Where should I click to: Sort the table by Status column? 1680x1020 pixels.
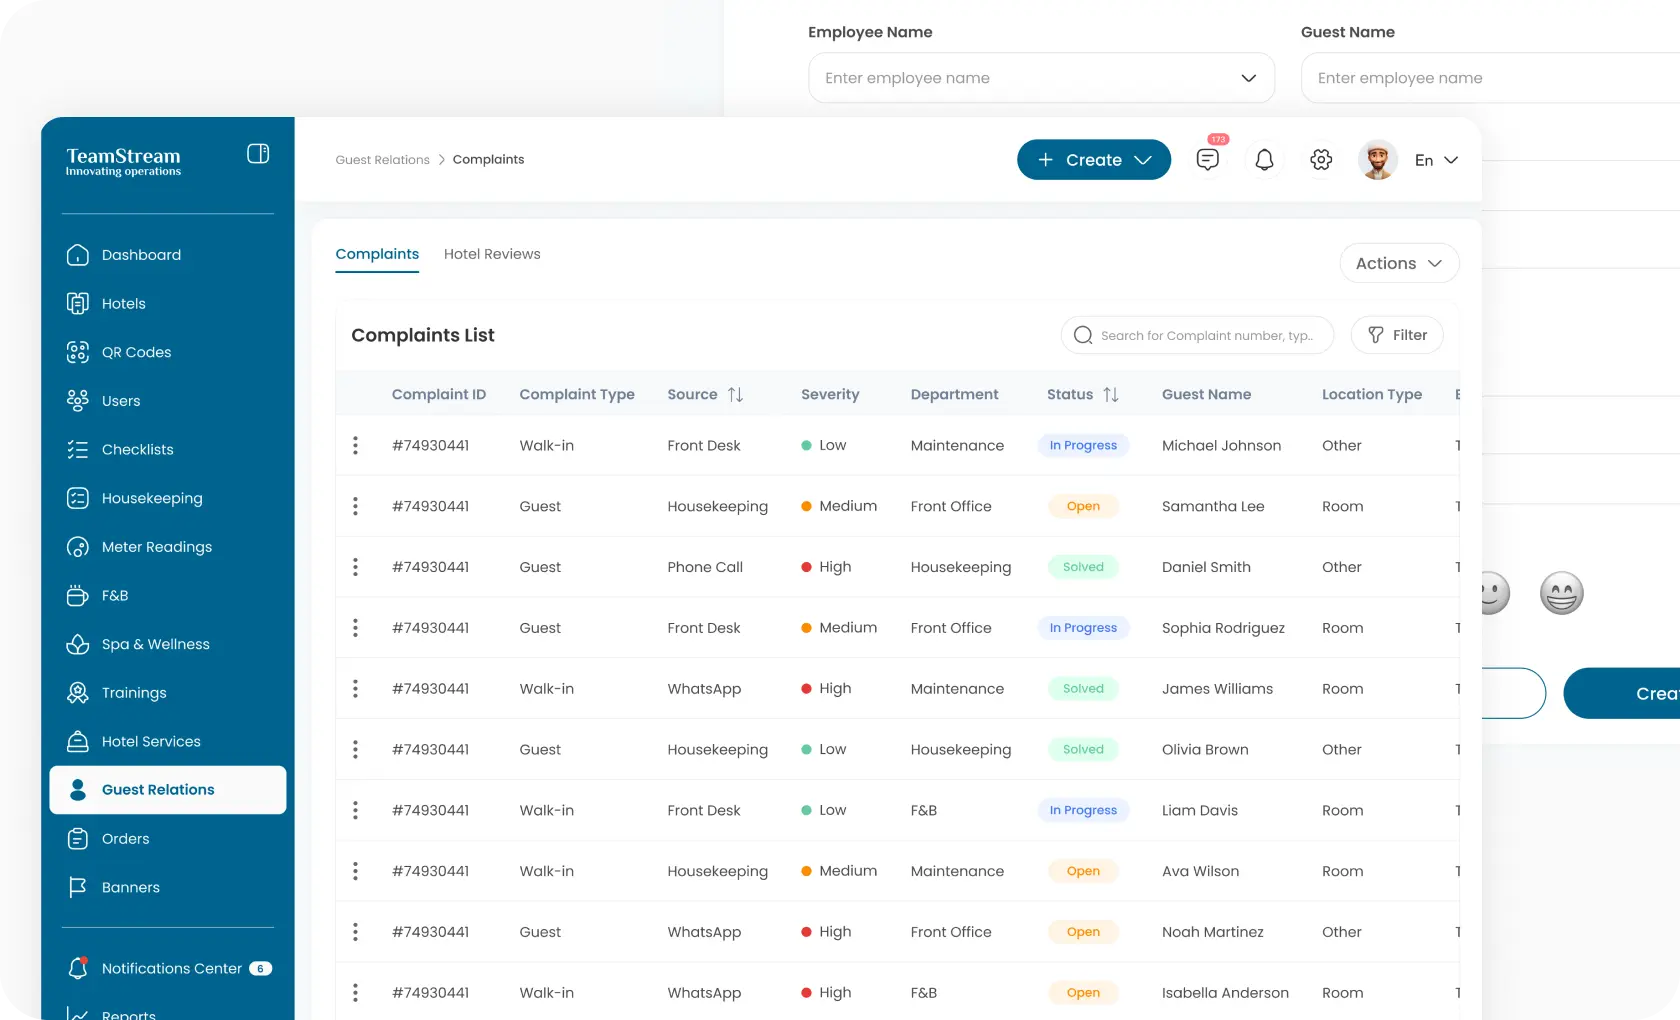click(1110, 395)
